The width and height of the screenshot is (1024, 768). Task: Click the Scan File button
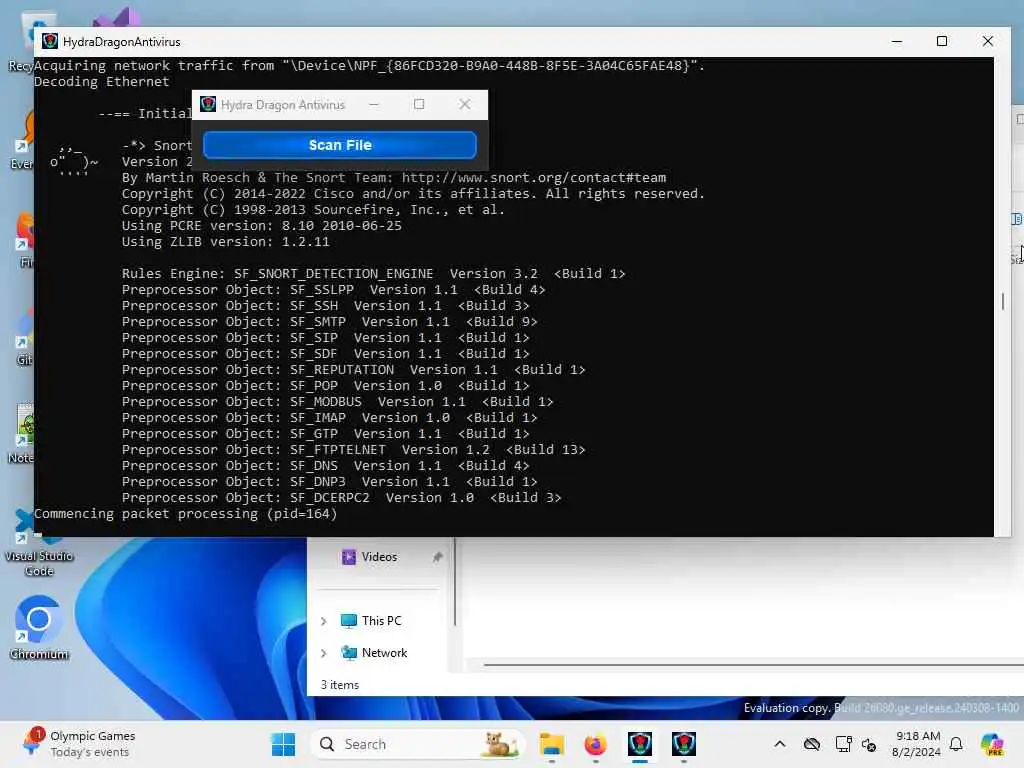coord(340,145)
